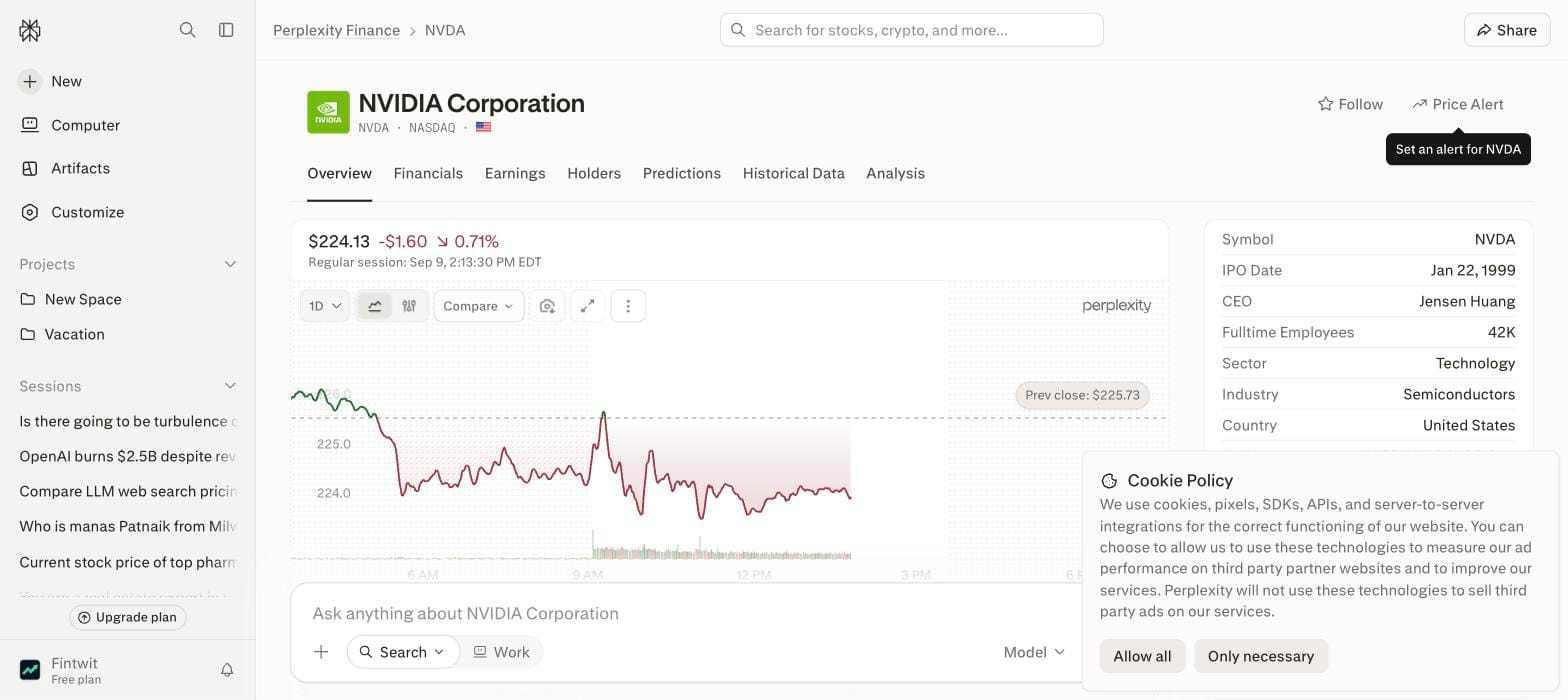Open the sidebar search icon
1568x700 pixels.
coord(187,30)
